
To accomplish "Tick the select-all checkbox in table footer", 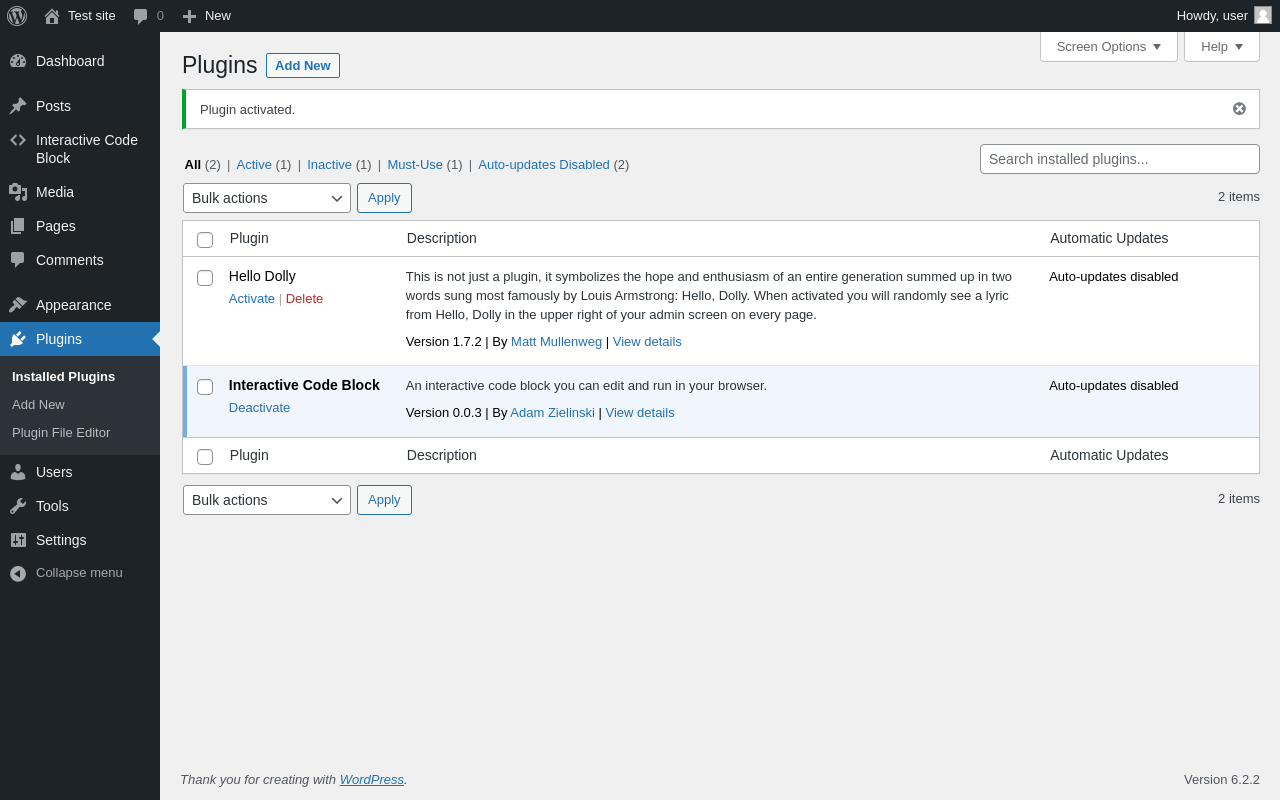I will click(205, 457).
